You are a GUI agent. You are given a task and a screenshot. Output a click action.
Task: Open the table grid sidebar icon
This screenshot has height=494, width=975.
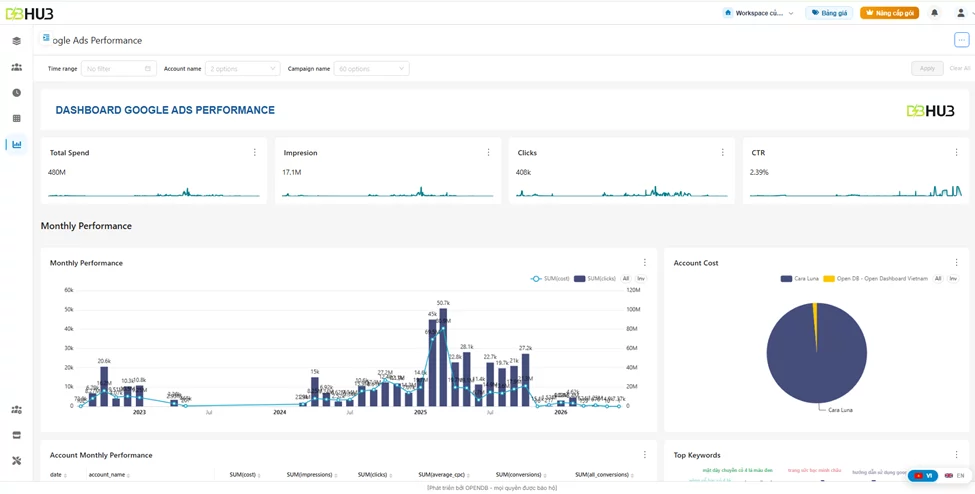pyautogui.click(x=17, y=118)
